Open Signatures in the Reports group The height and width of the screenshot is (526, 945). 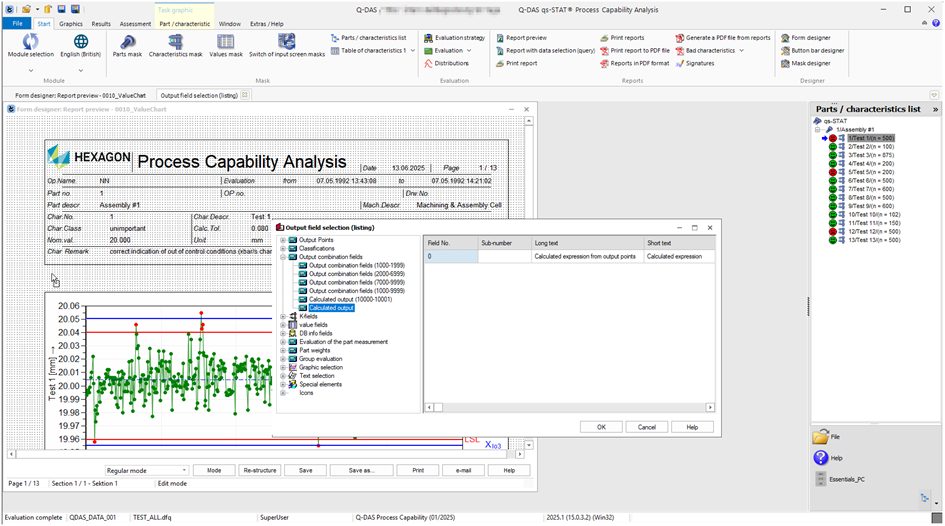[x=695, y=63]
